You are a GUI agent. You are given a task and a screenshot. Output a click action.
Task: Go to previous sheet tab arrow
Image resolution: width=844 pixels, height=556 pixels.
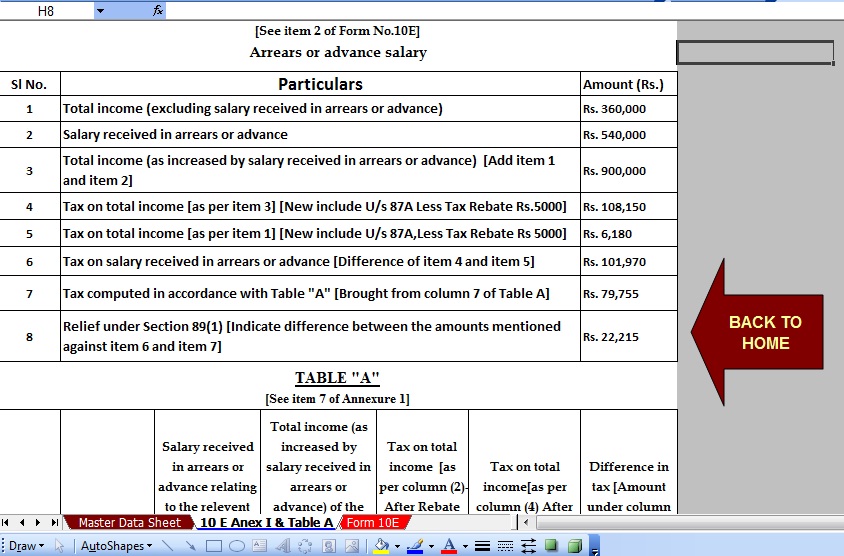pyautogui.click(x=22, y=522)
